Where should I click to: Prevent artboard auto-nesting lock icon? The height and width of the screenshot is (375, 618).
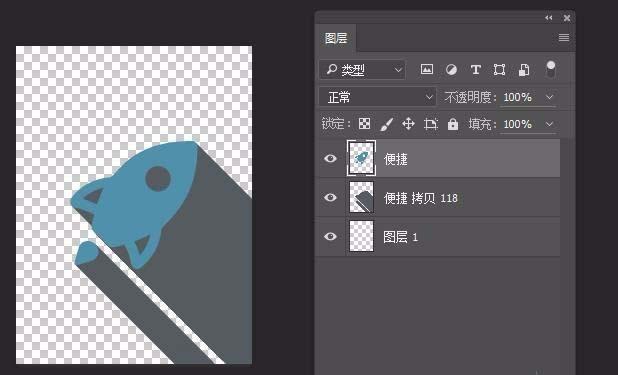430,124
